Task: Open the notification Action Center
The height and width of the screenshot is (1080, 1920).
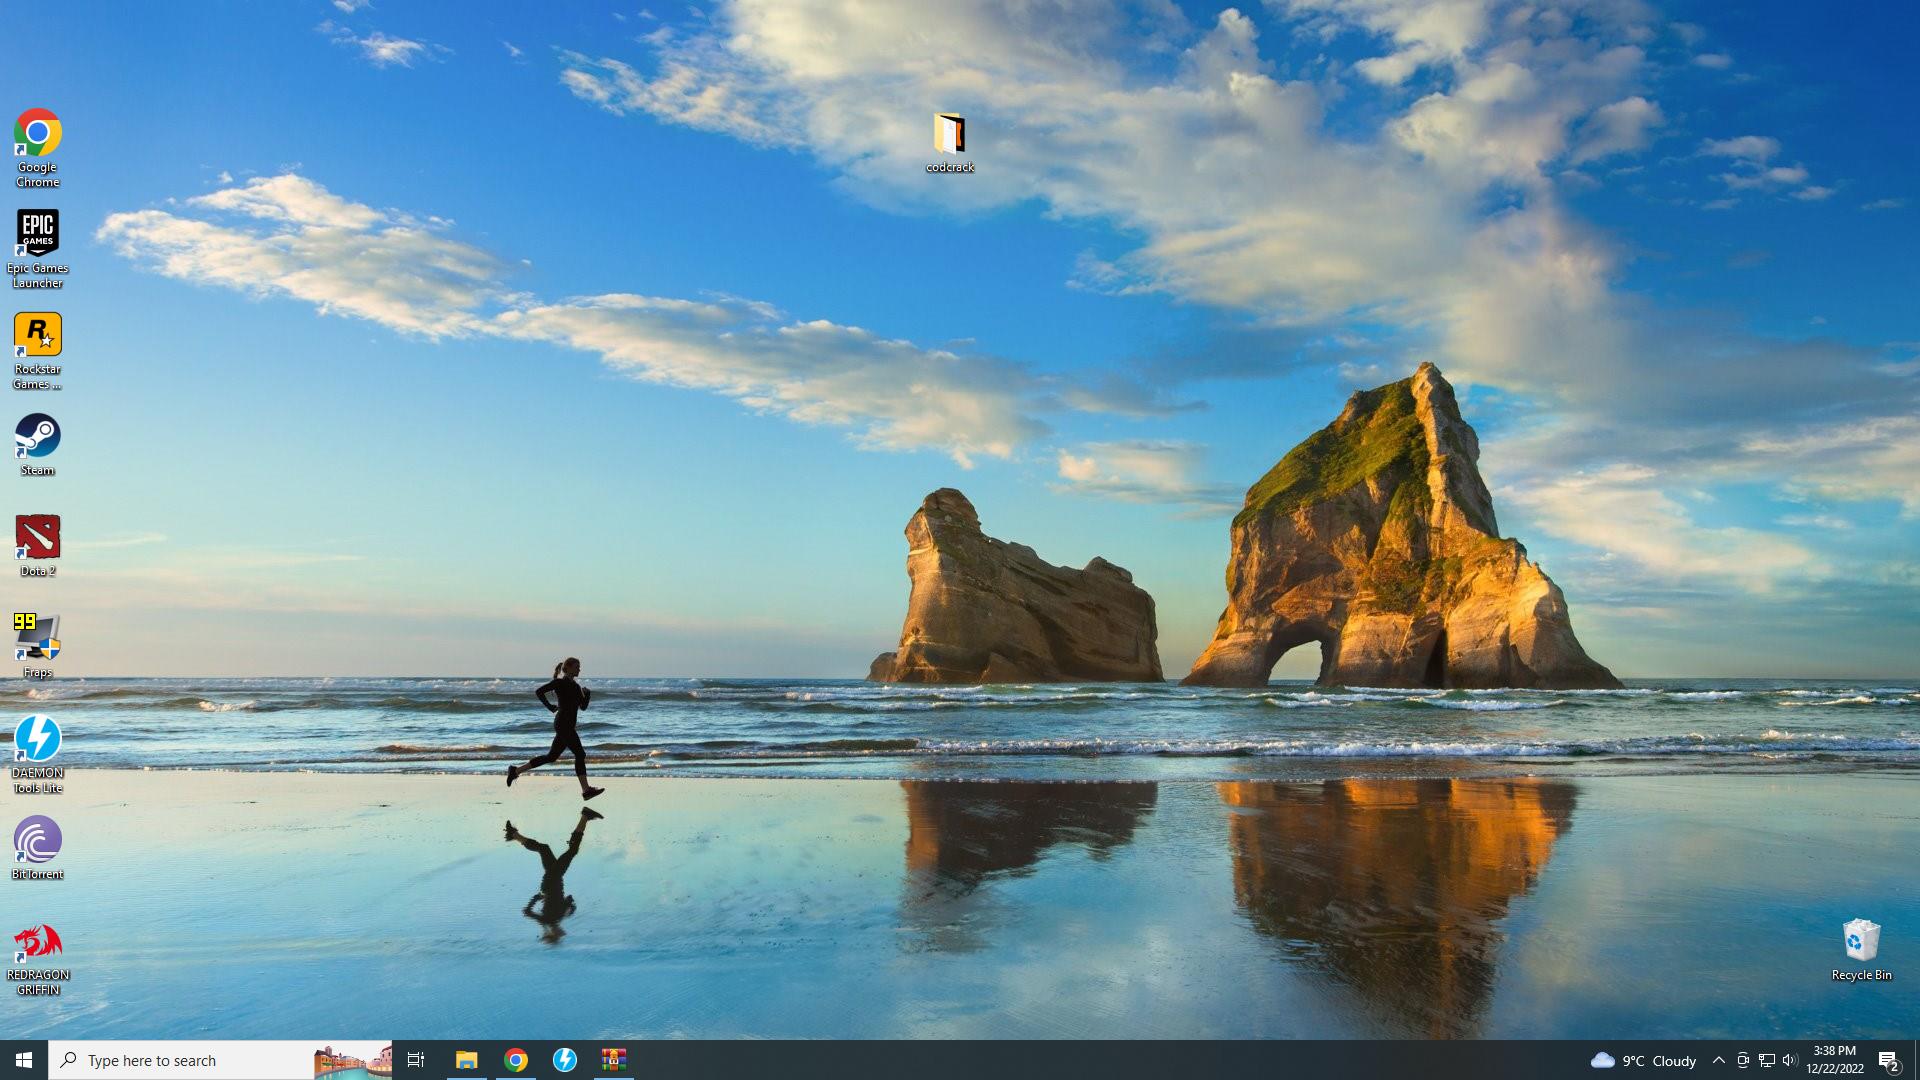Action: coord(1888,1060)
